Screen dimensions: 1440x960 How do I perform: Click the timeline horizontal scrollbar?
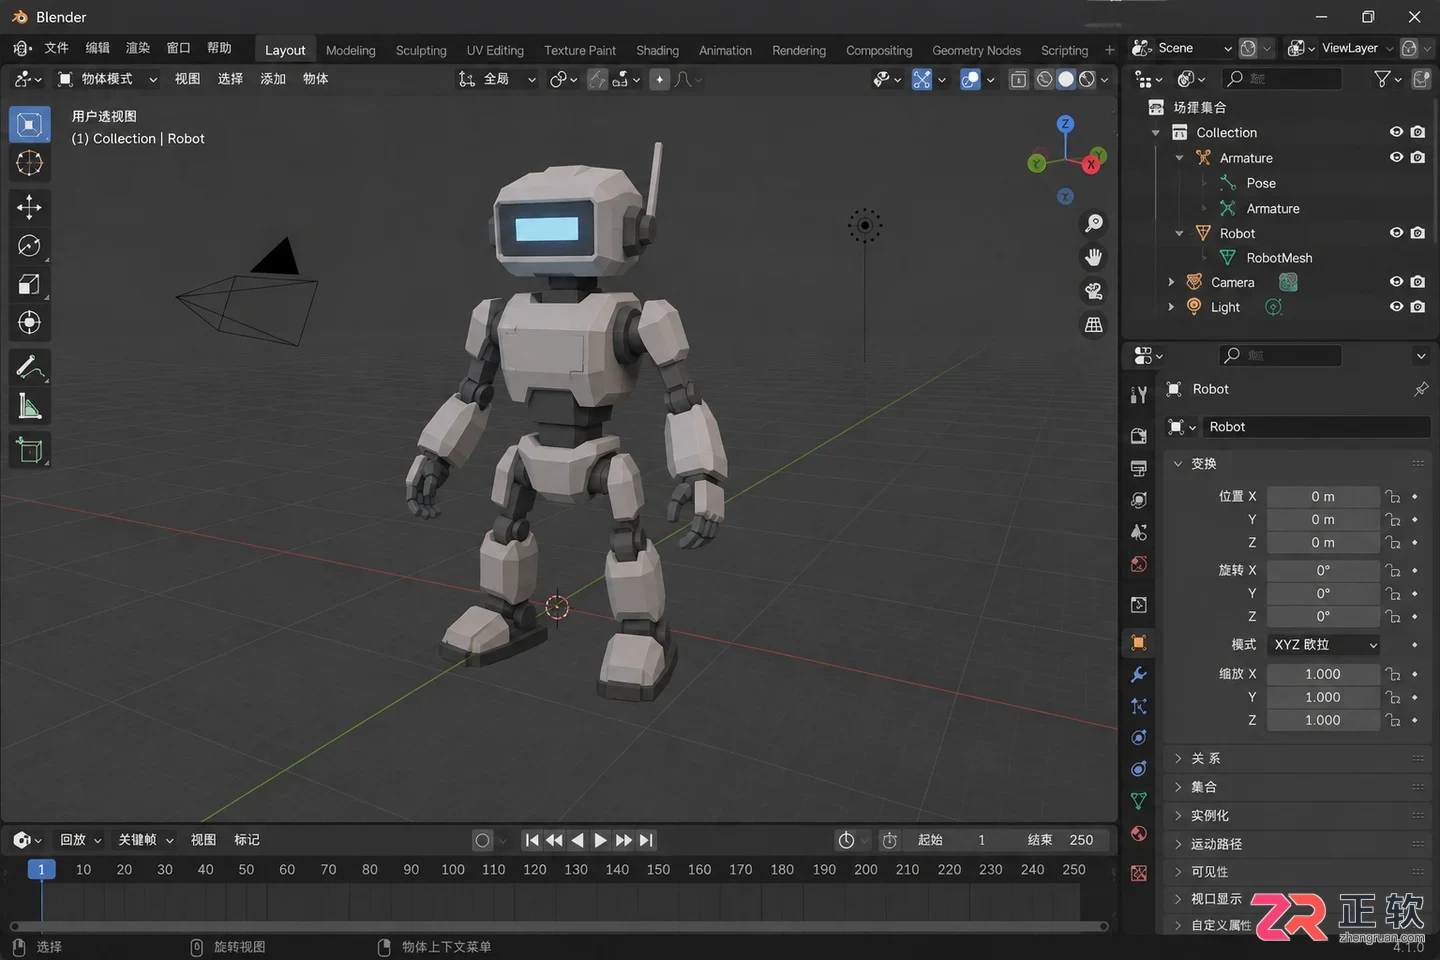pos(559,927)
